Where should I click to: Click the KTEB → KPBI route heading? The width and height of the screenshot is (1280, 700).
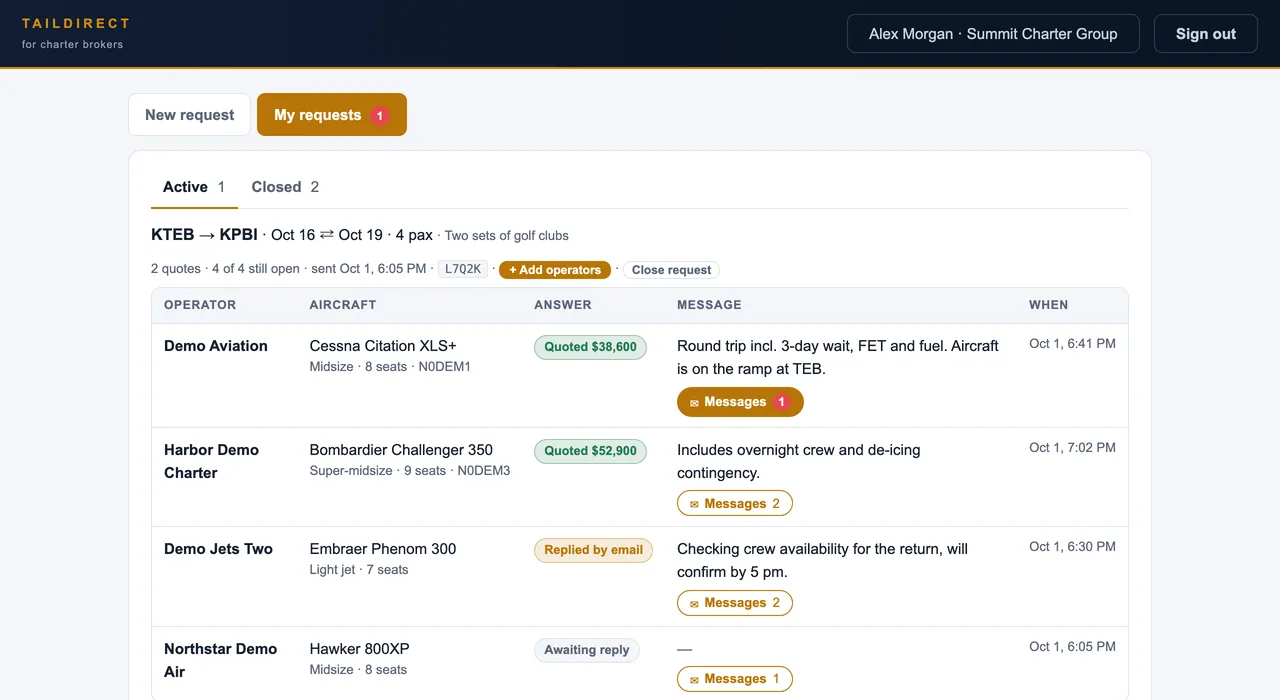[x=204, y=235]
